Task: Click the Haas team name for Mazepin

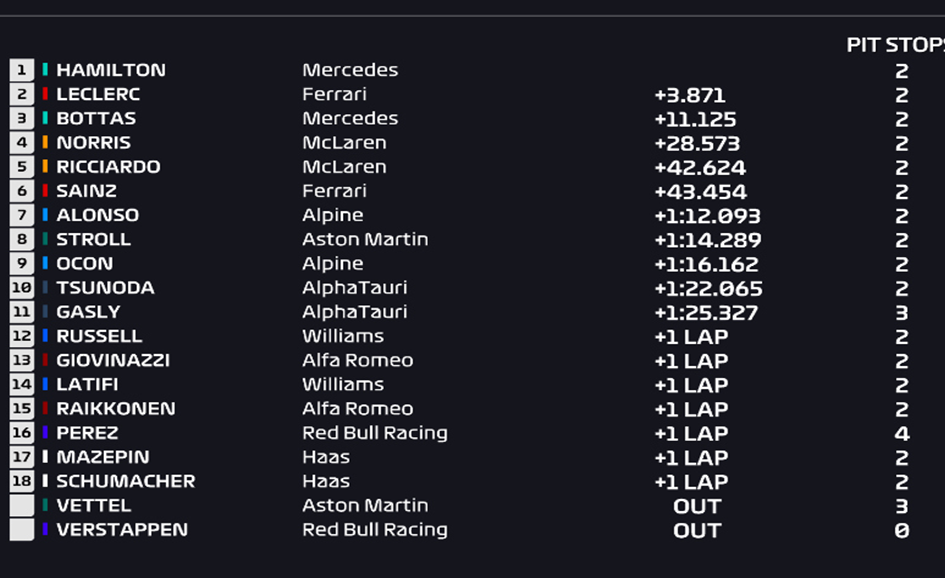Action: [326, 457]
